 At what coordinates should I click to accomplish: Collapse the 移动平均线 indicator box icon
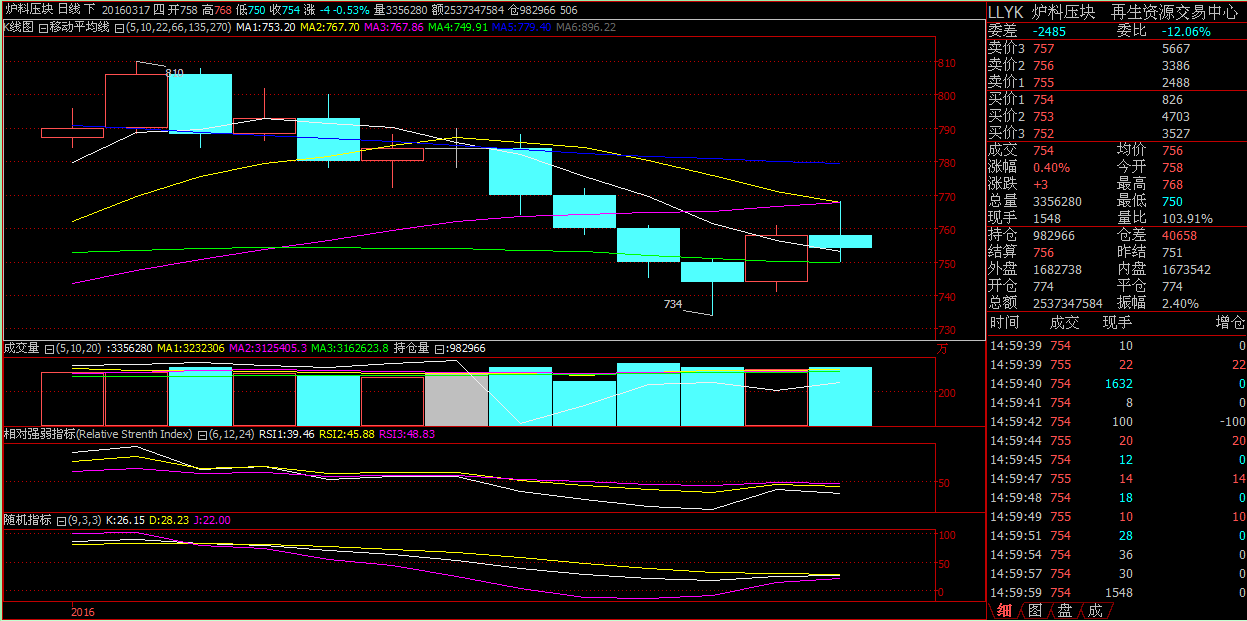point(43,27)
